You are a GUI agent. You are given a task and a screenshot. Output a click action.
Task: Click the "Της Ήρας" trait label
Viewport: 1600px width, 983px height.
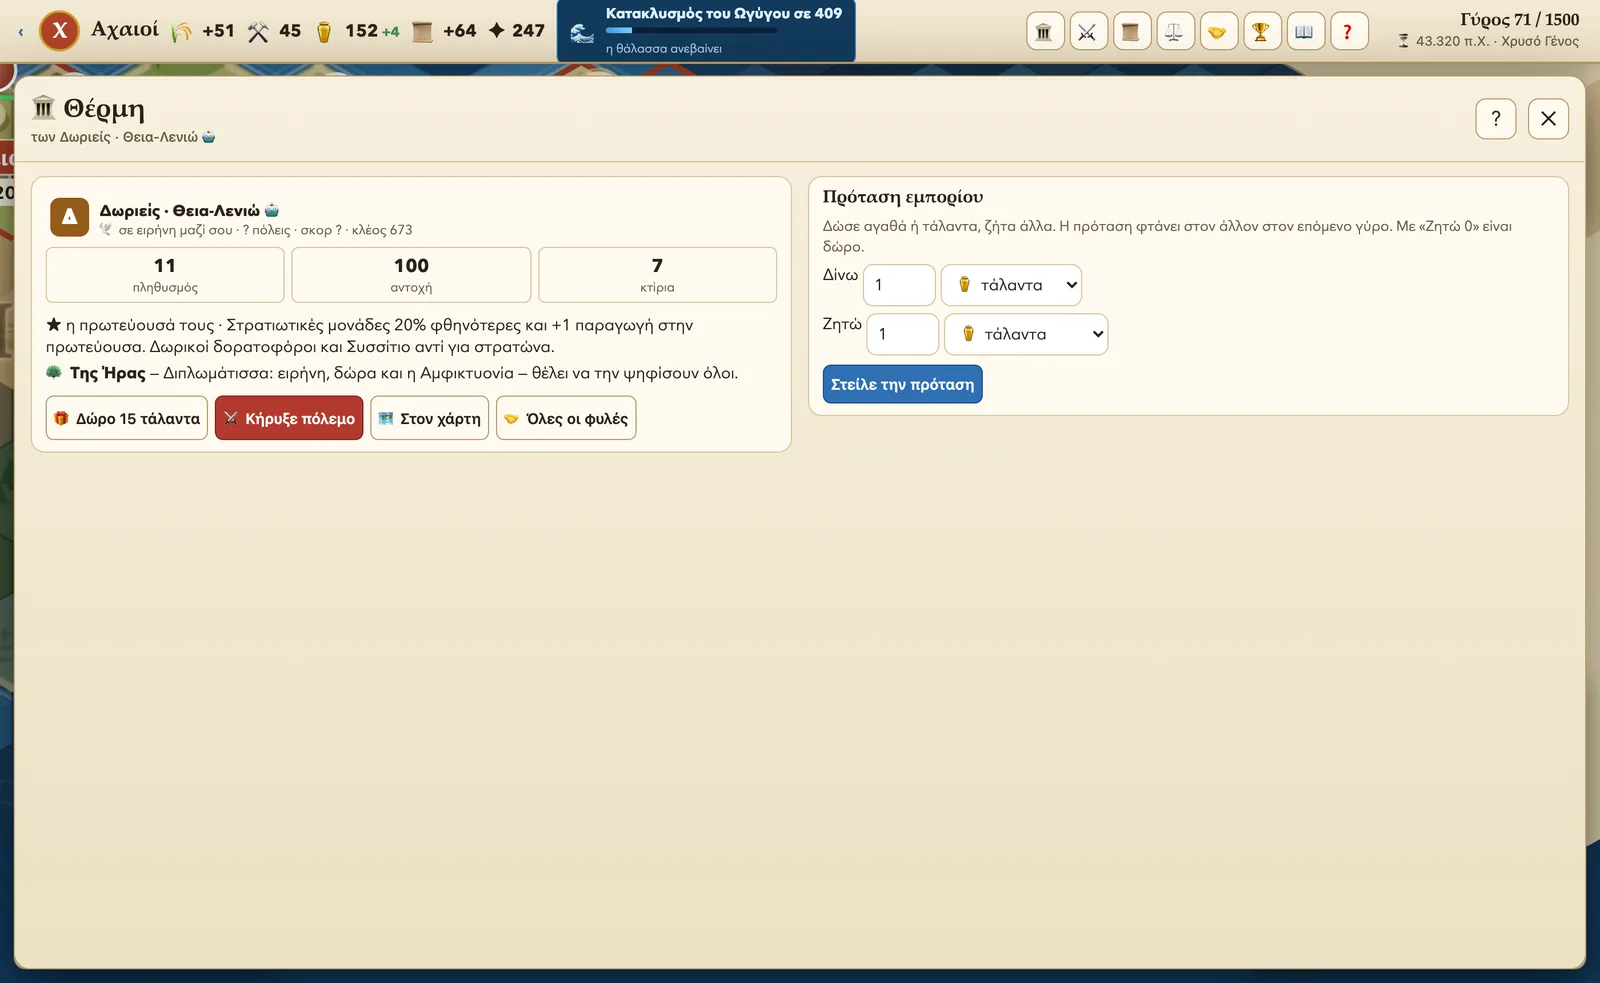[108, 373]
